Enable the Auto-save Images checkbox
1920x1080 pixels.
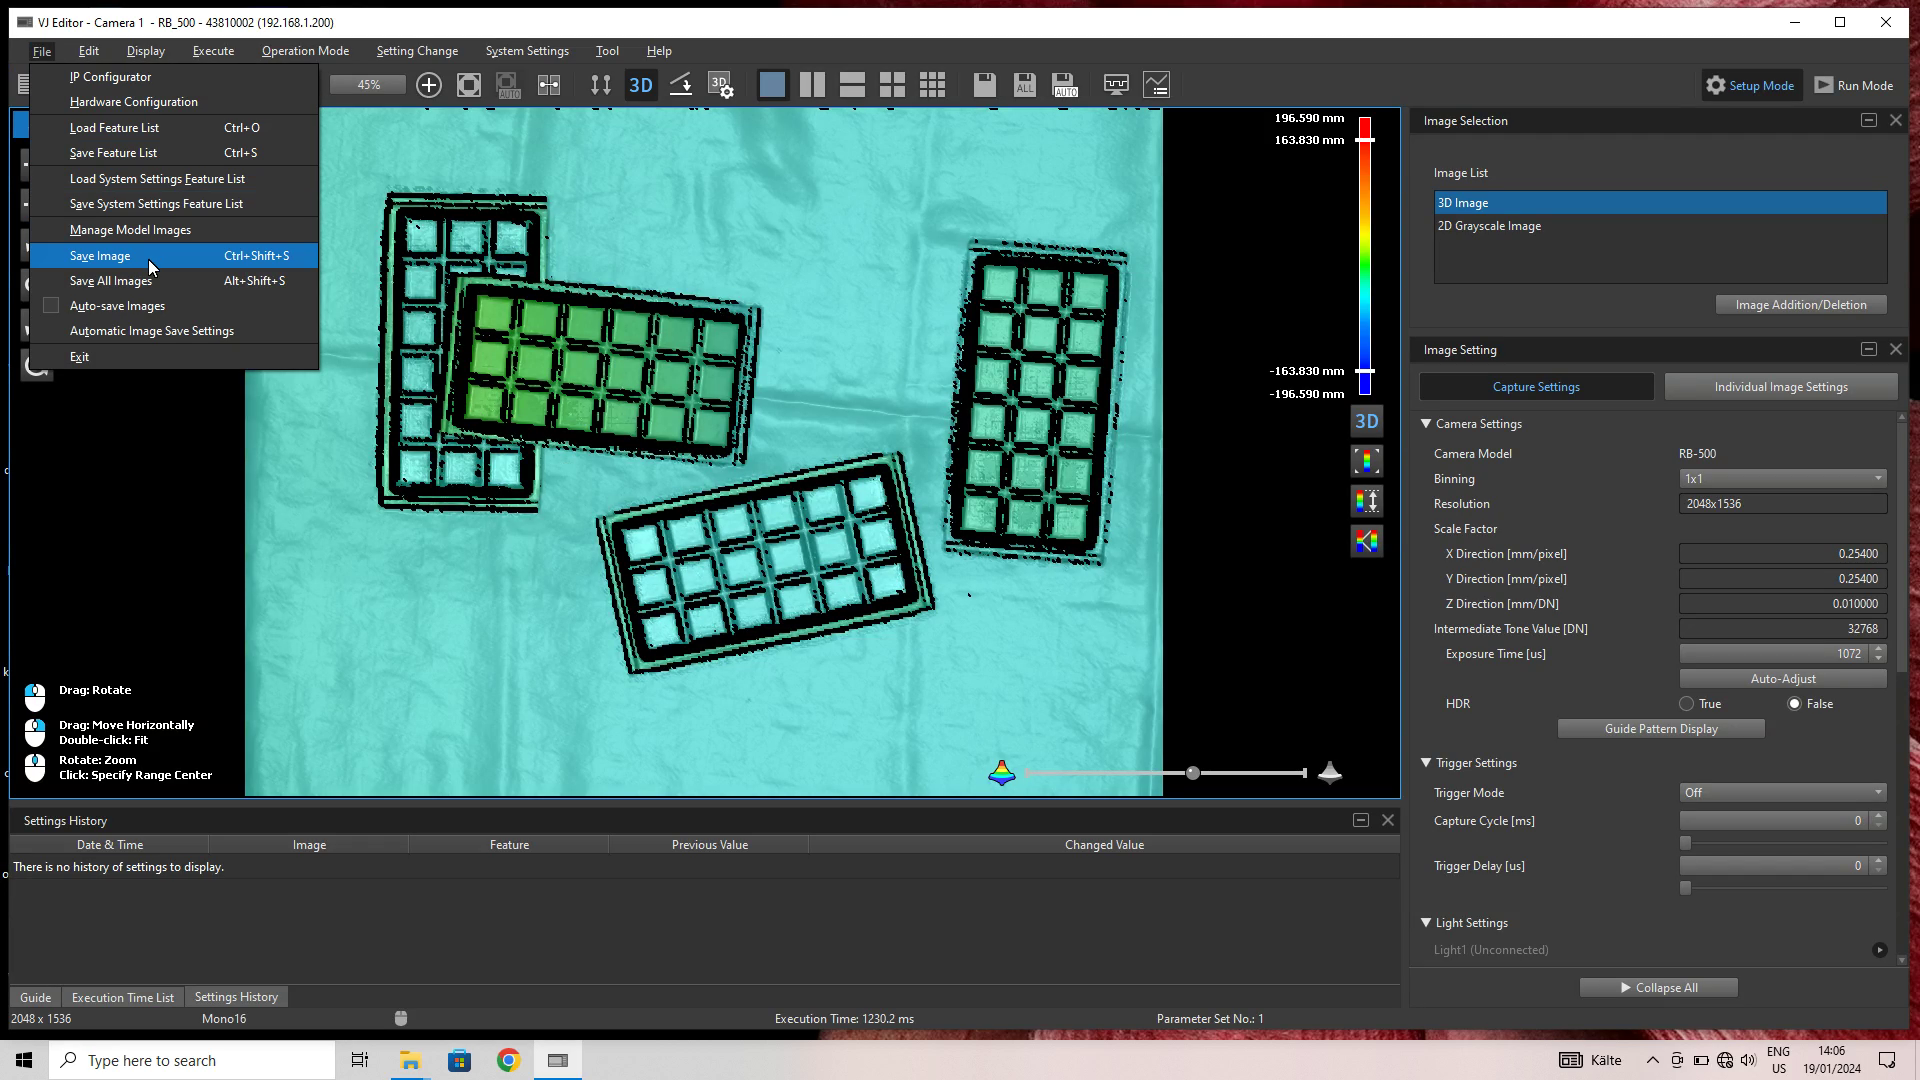tap(51, 306)
